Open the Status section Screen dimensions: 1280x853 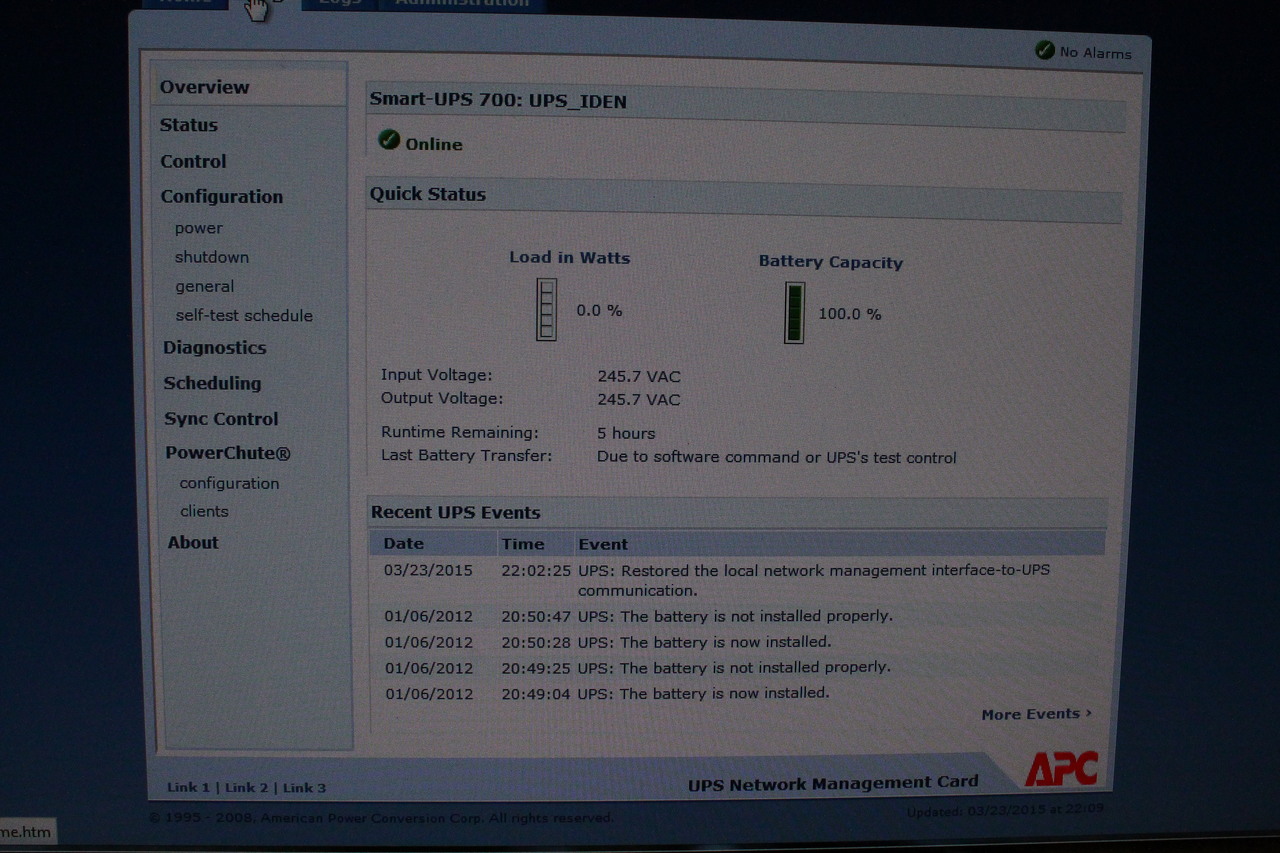click(189, 125)
